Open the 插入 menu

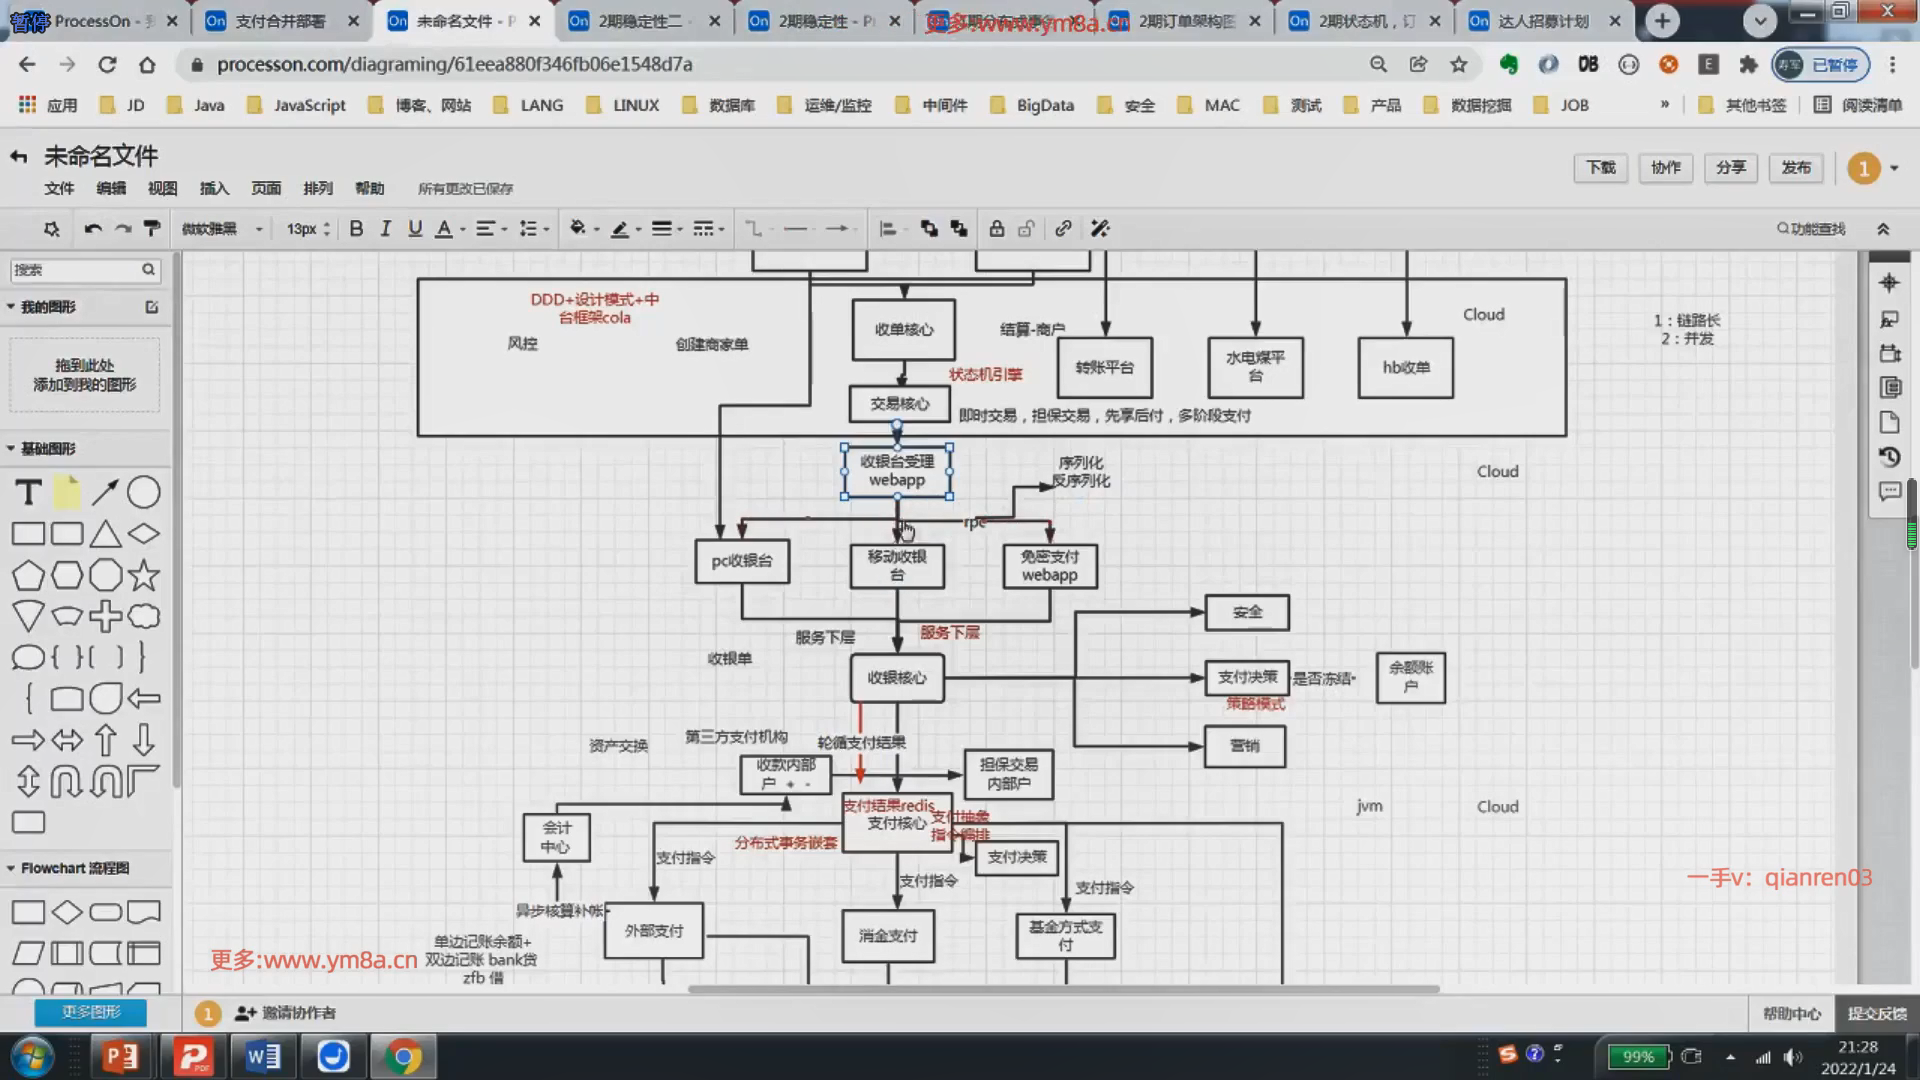(214, 188)
